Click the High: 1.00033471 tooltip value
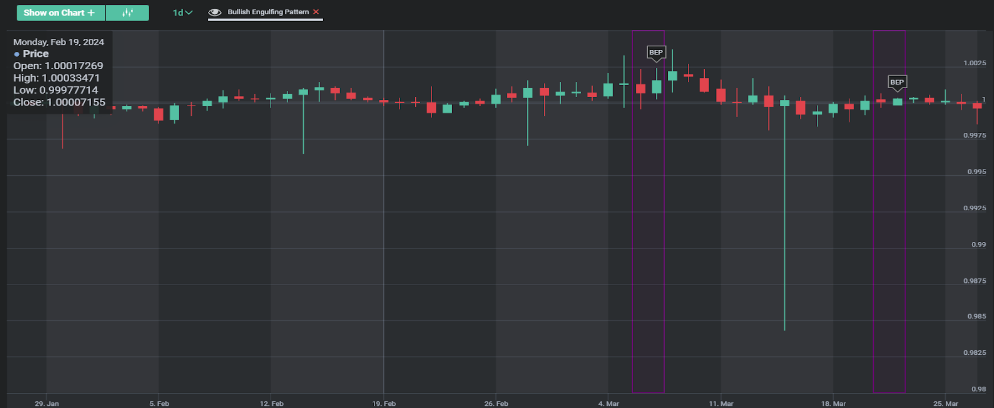 [58, 78]
